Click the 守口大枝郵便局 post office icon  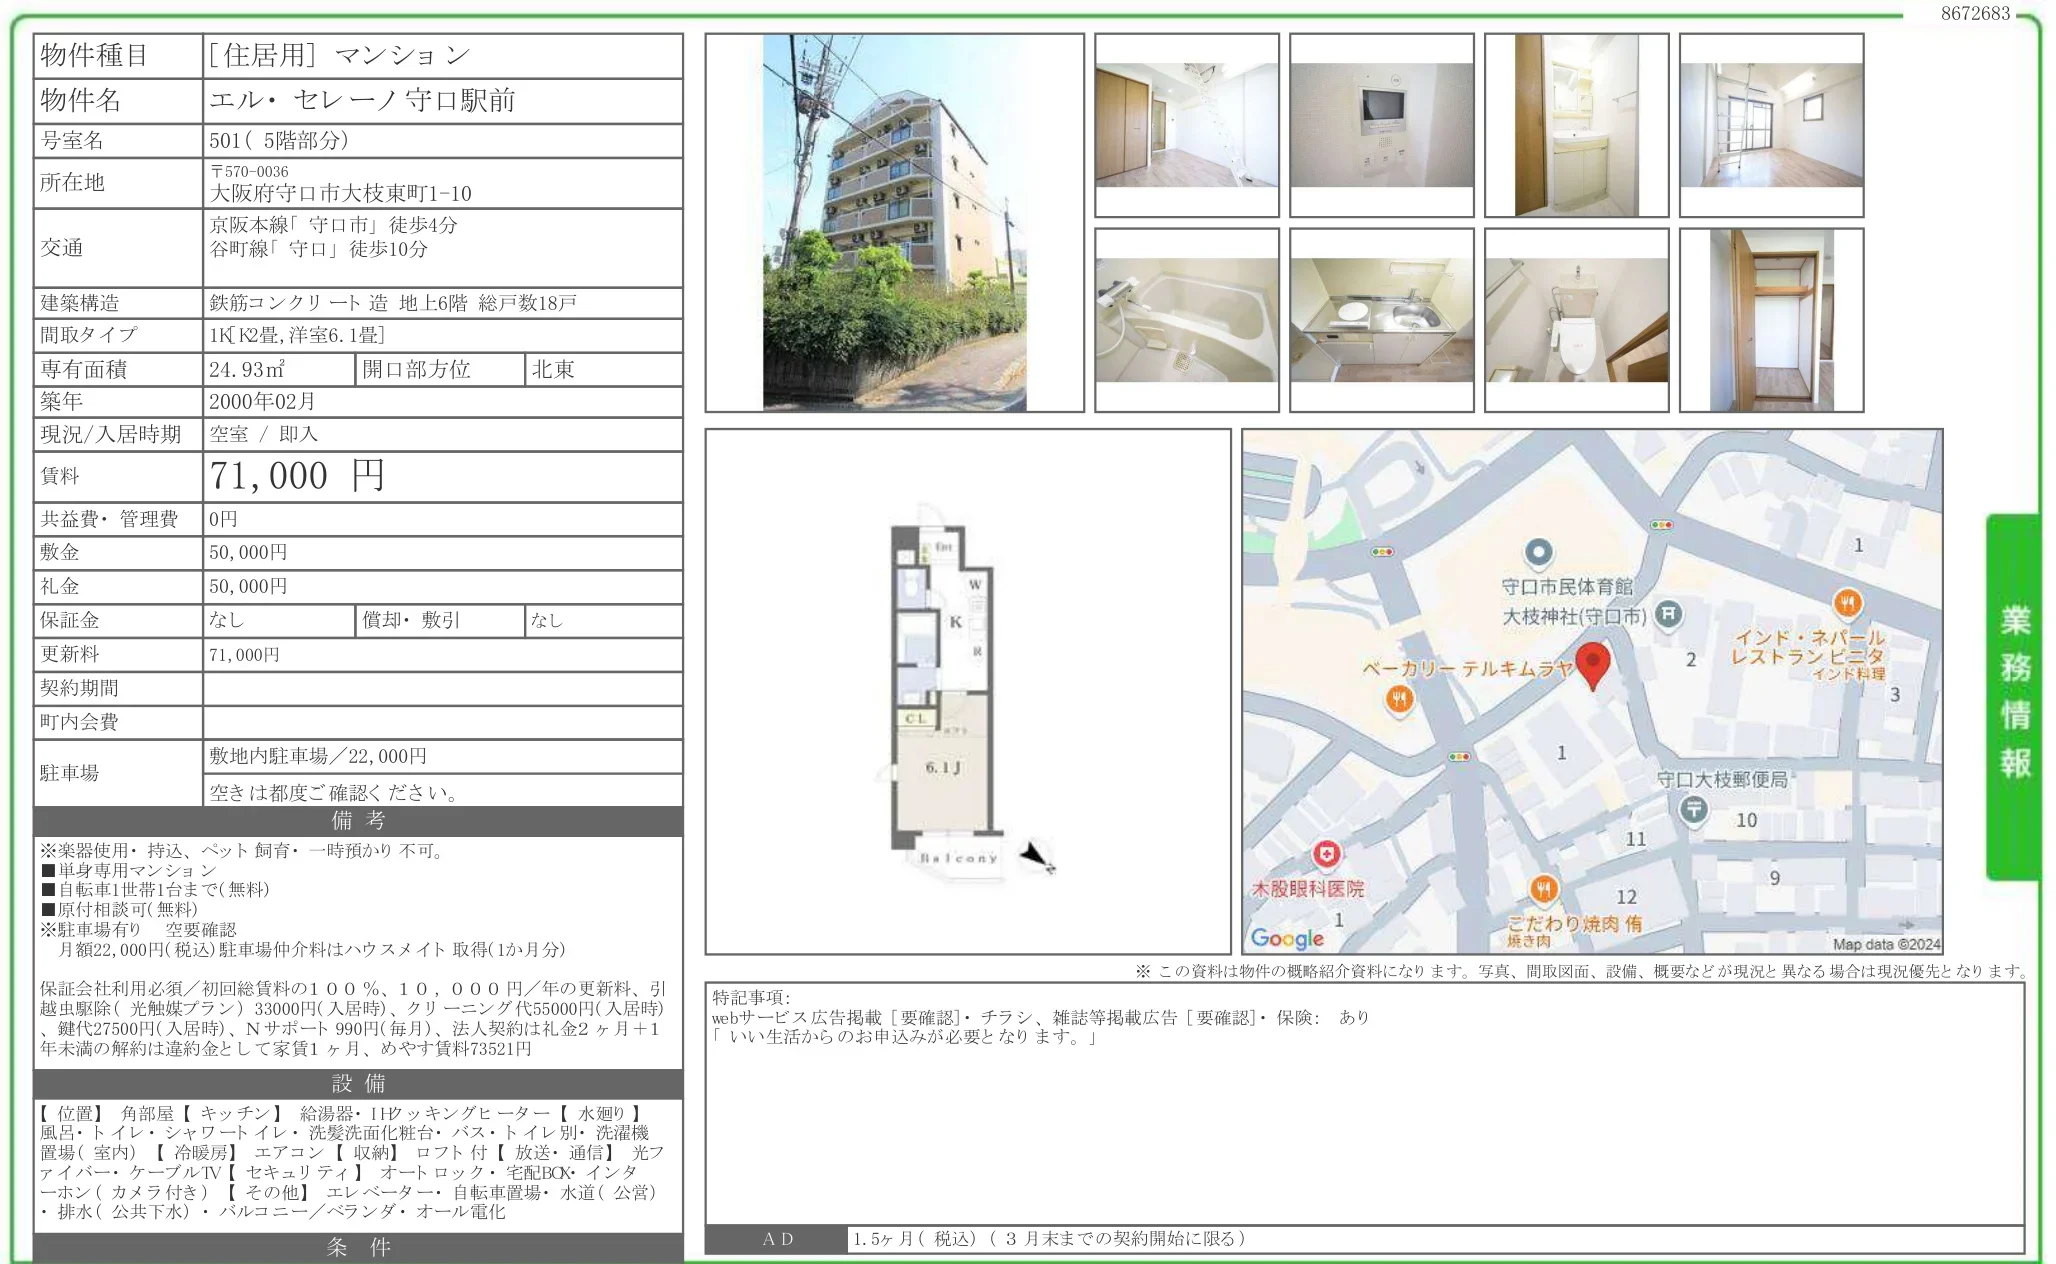[x=1693, y=808]
